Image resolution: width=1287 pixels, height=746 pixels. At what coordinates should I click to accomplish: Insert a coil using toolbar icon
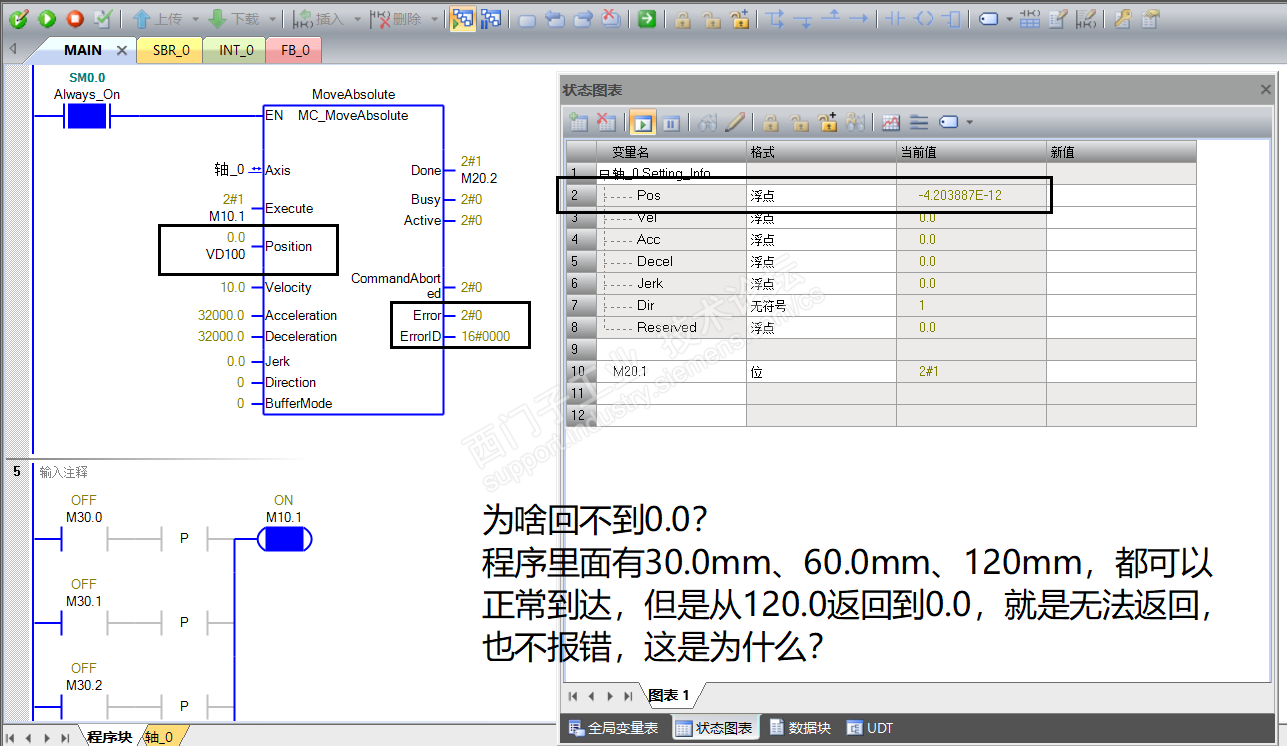[x=924, y=18]
